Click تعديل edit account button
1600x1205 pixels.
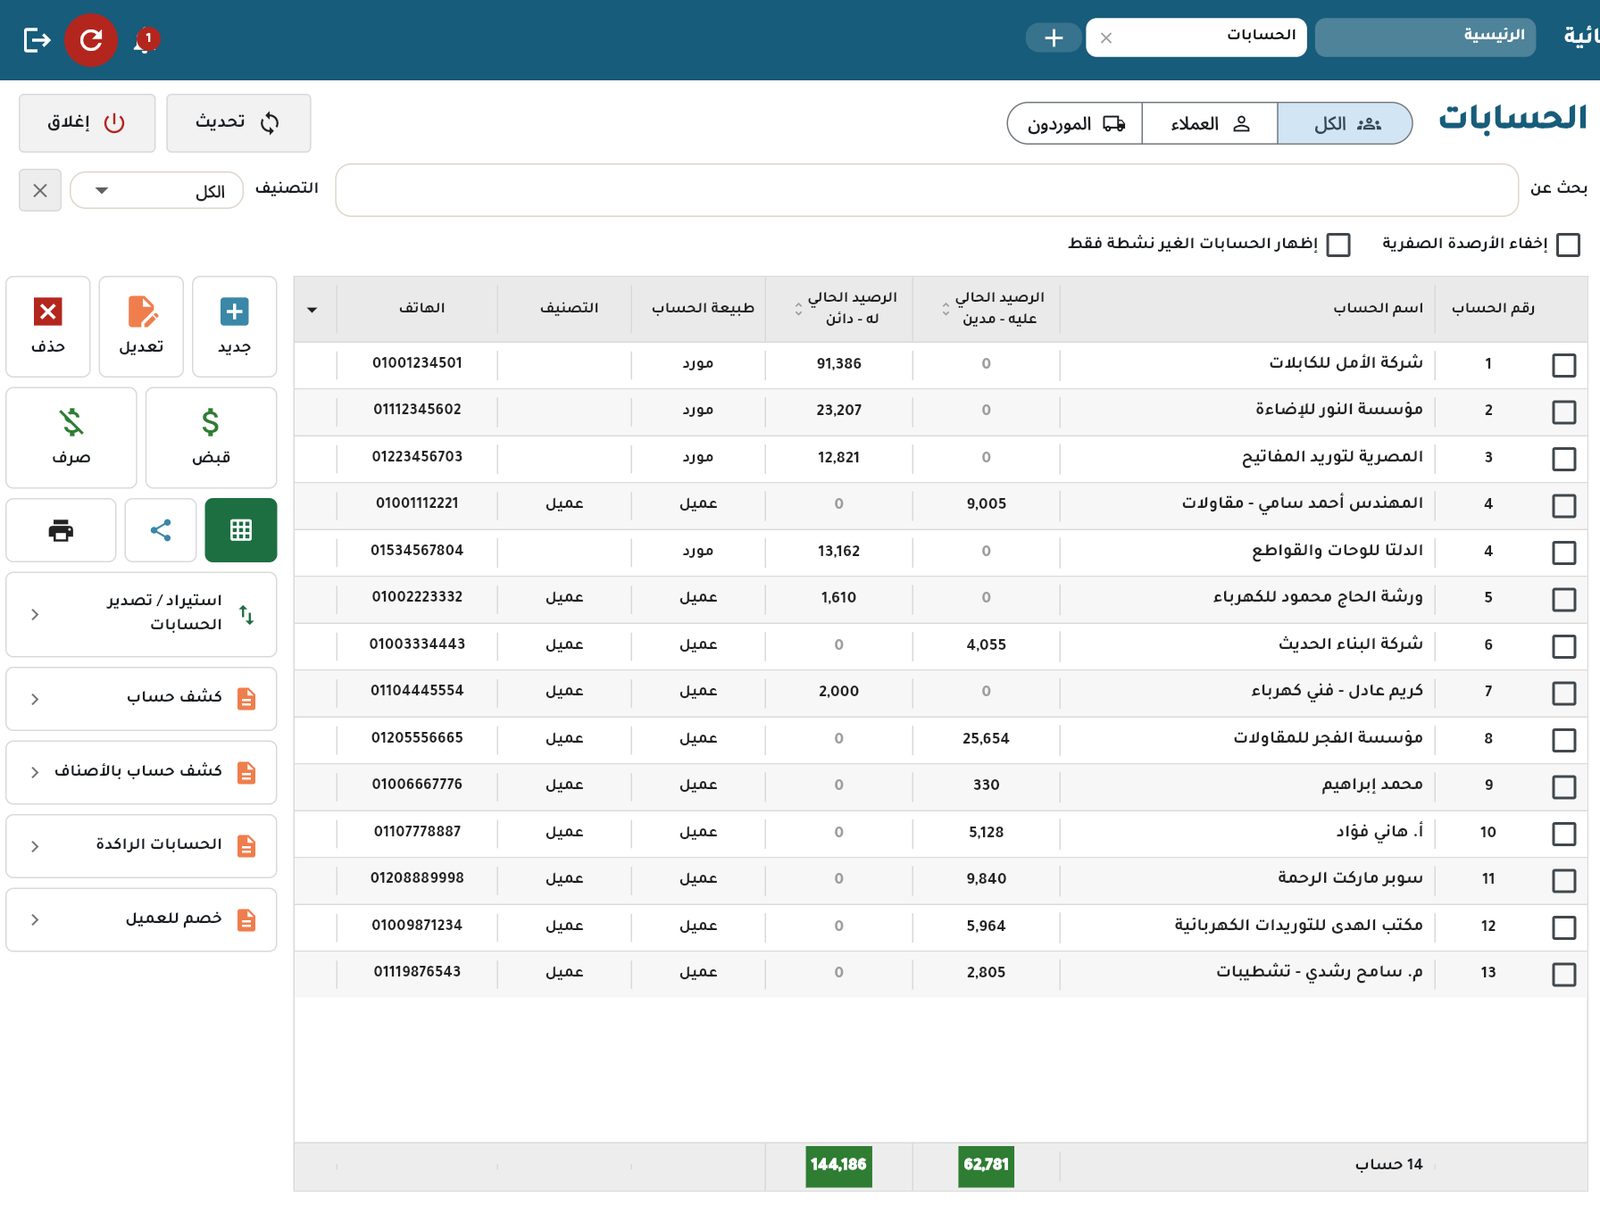click(141, 327)
